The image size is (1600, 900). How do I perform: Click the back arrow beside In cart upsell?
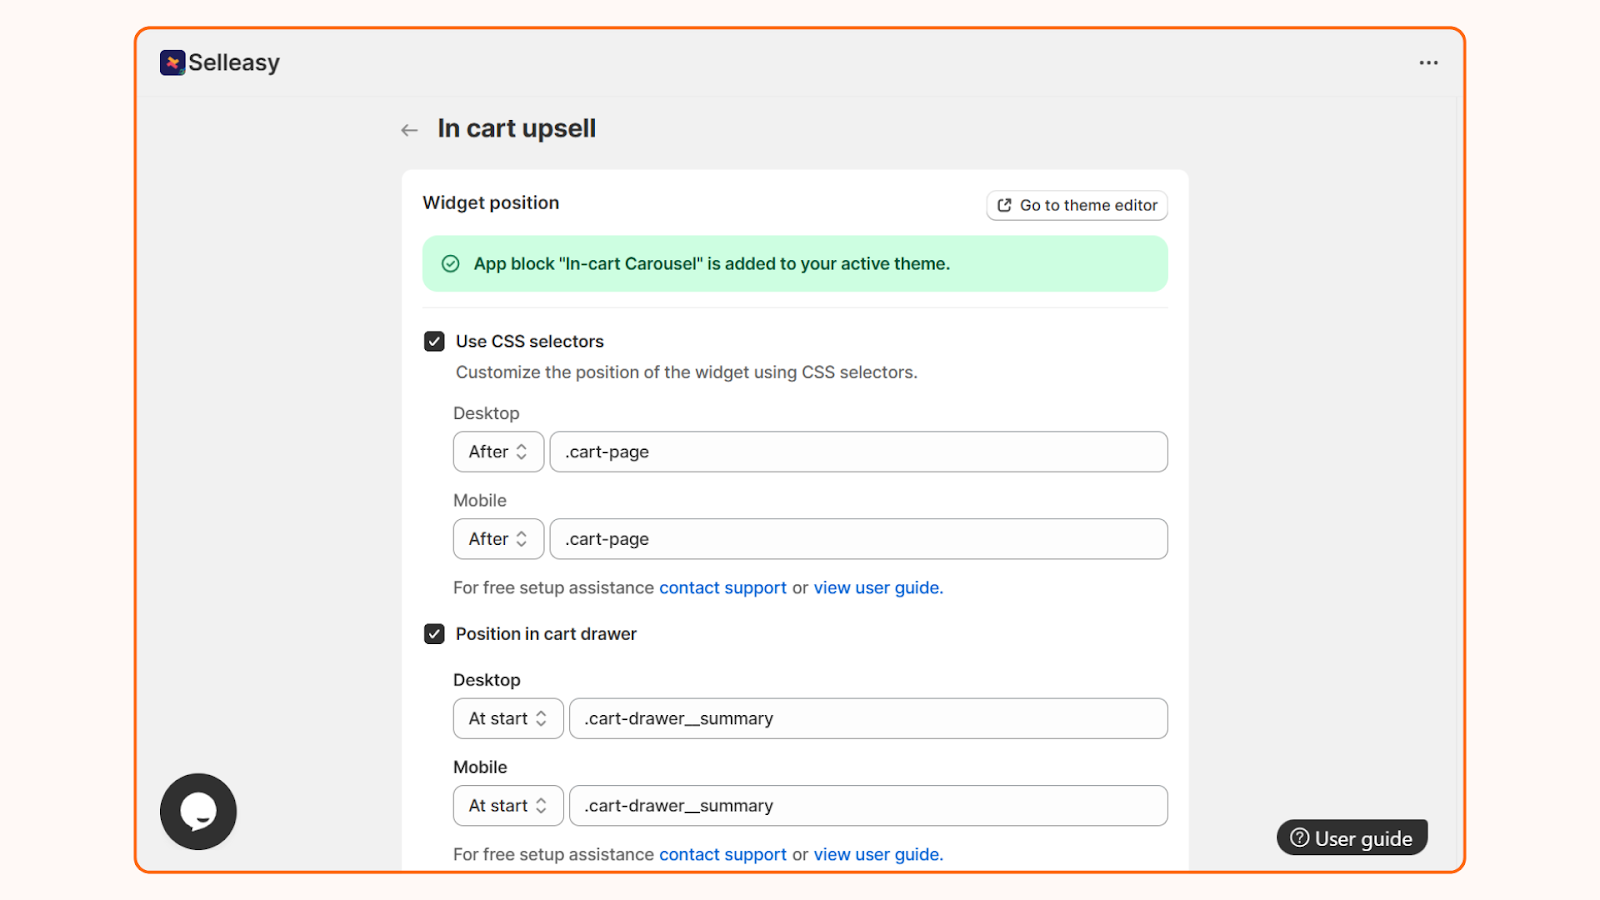click(409, 129)
